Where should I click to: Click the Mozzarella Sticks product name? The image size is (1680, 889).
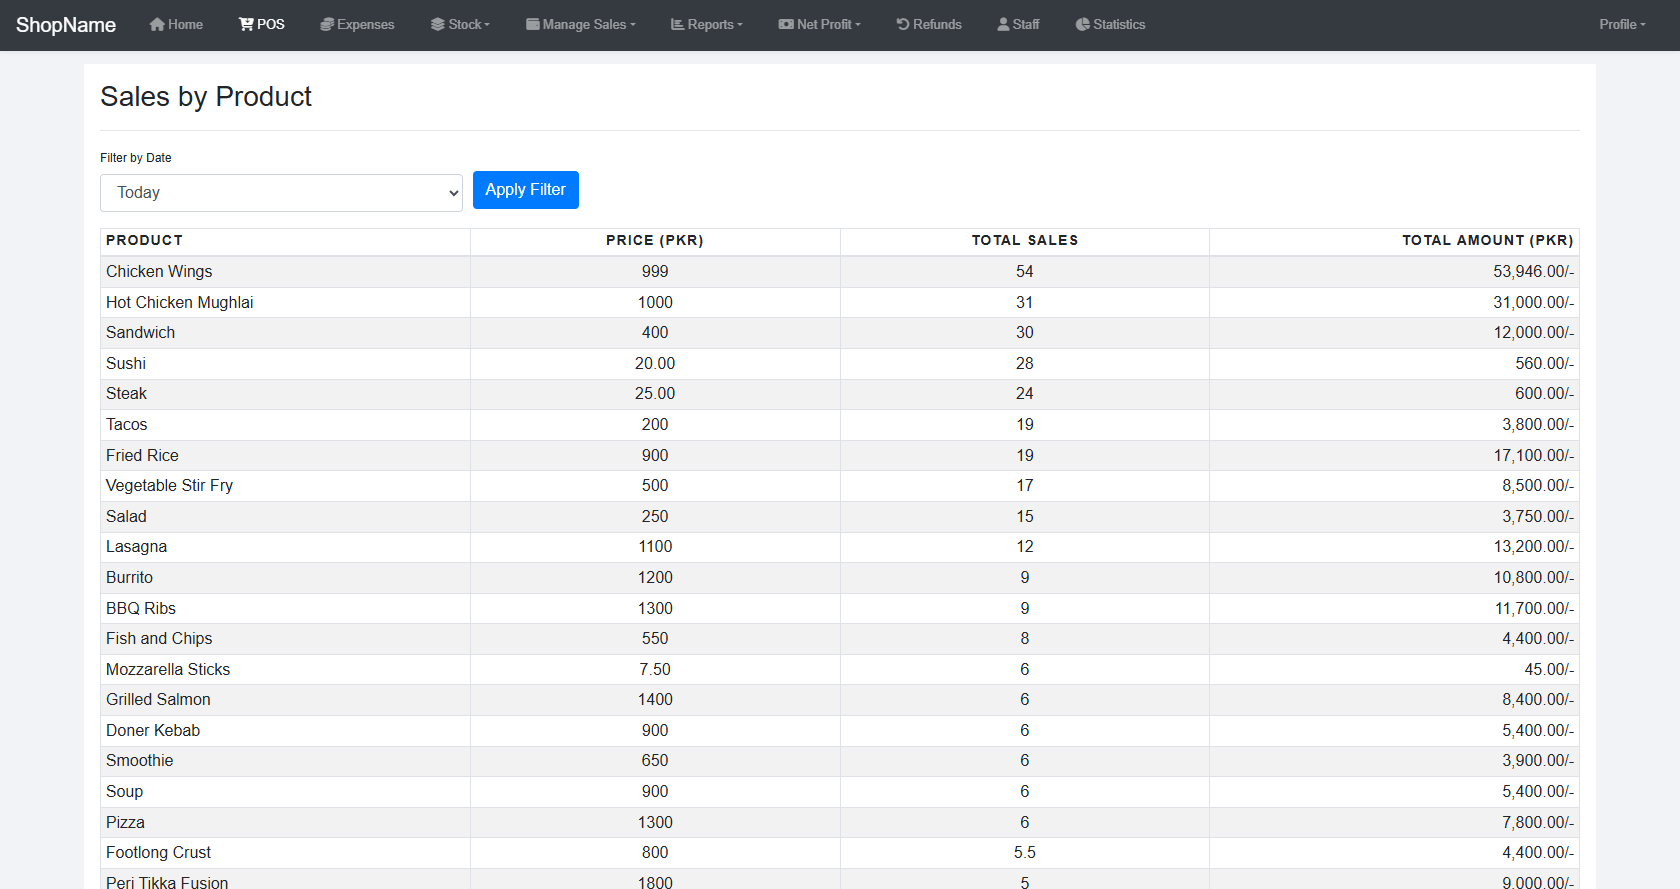click(x=168, y=669)
